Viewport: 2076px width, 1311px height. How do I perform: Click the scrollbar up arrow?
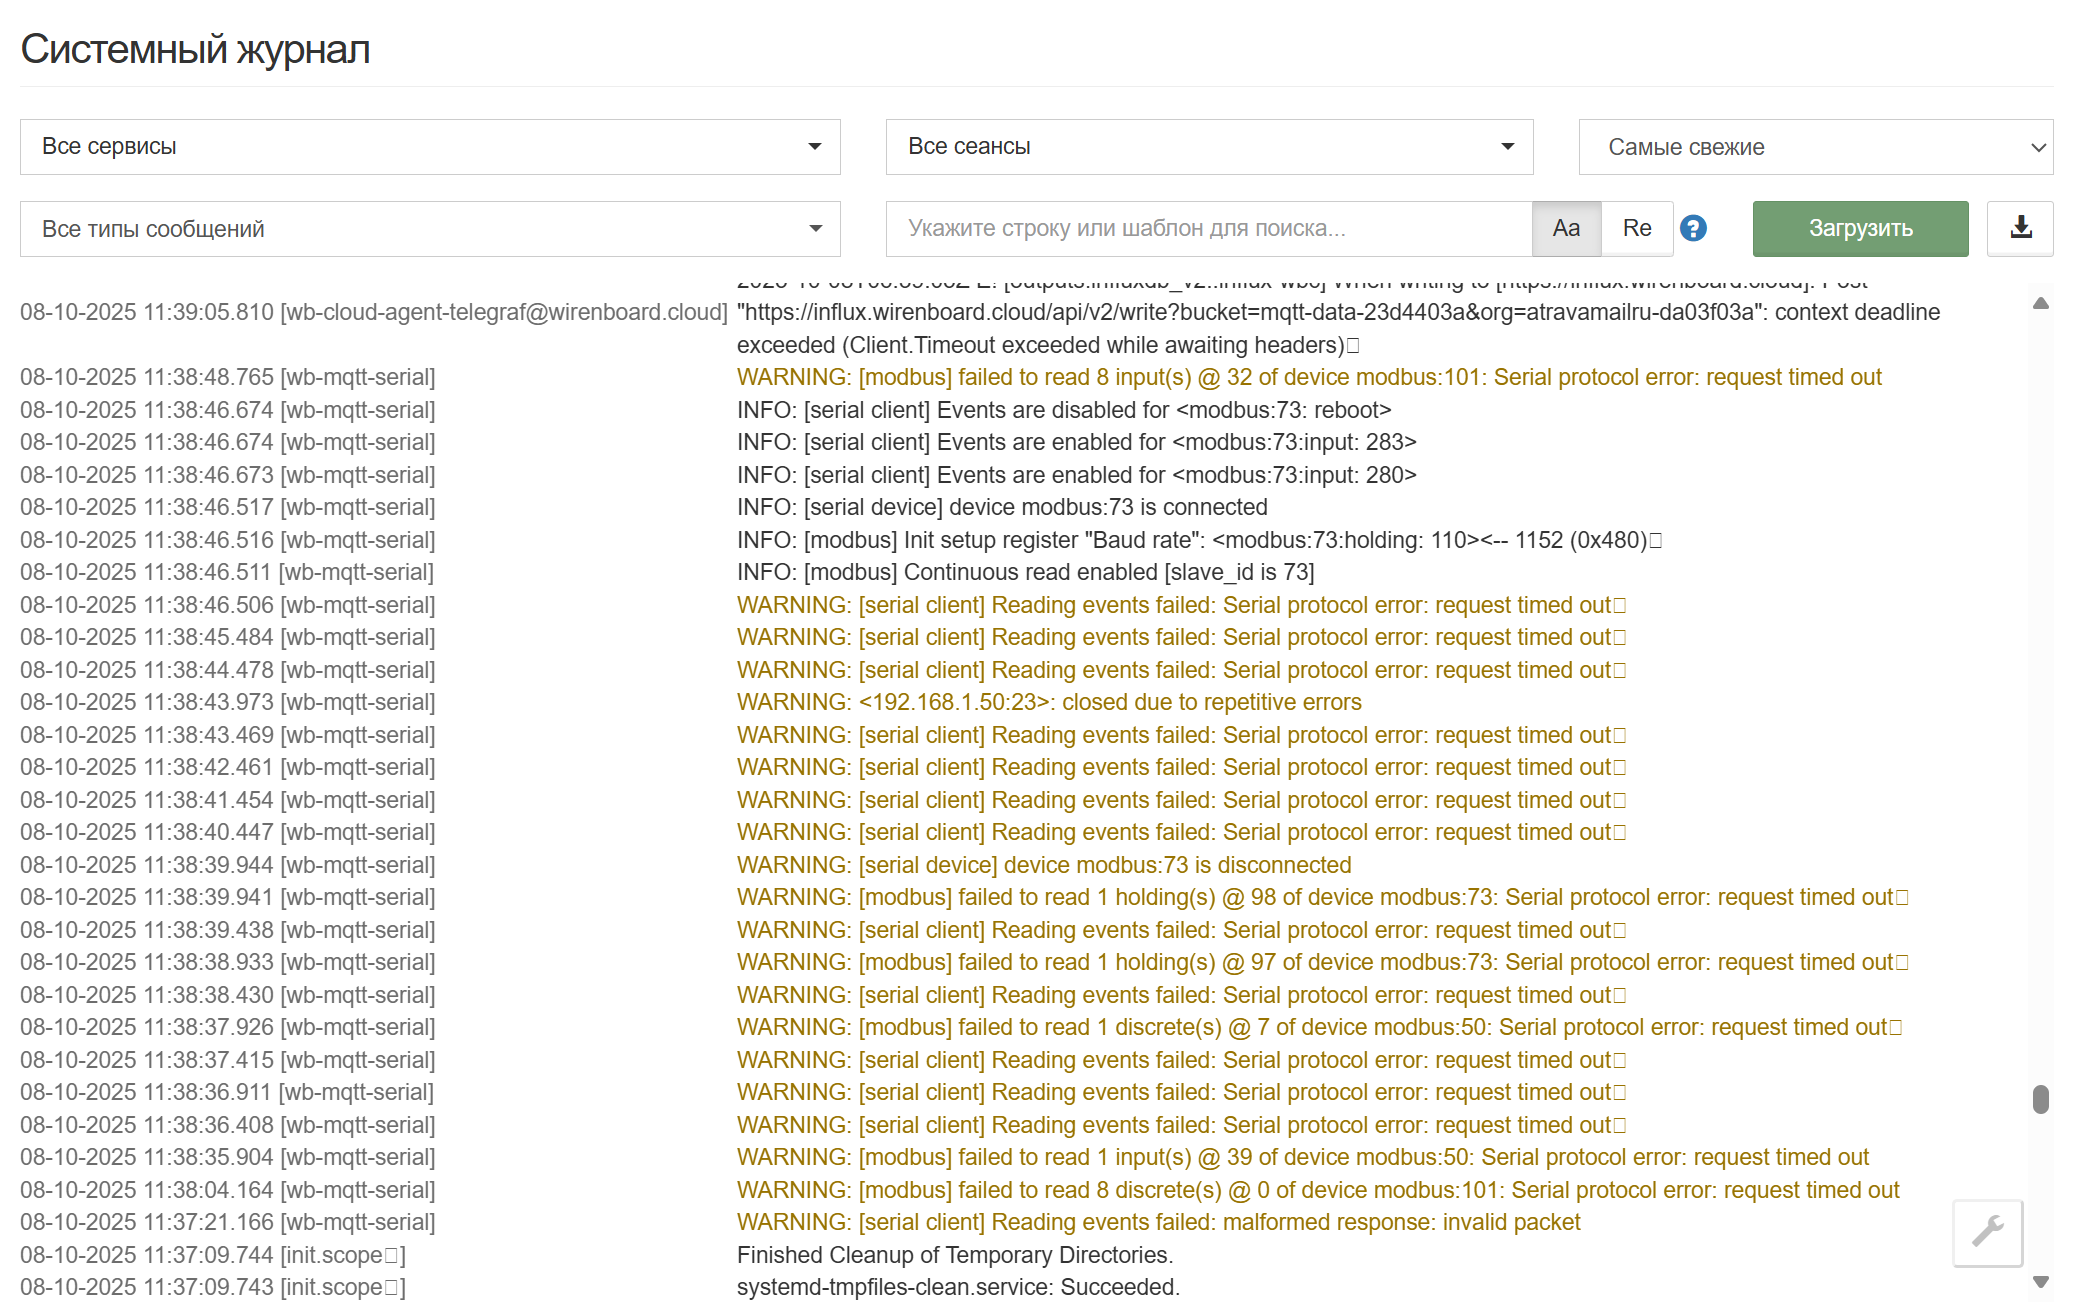[2041, 303]
